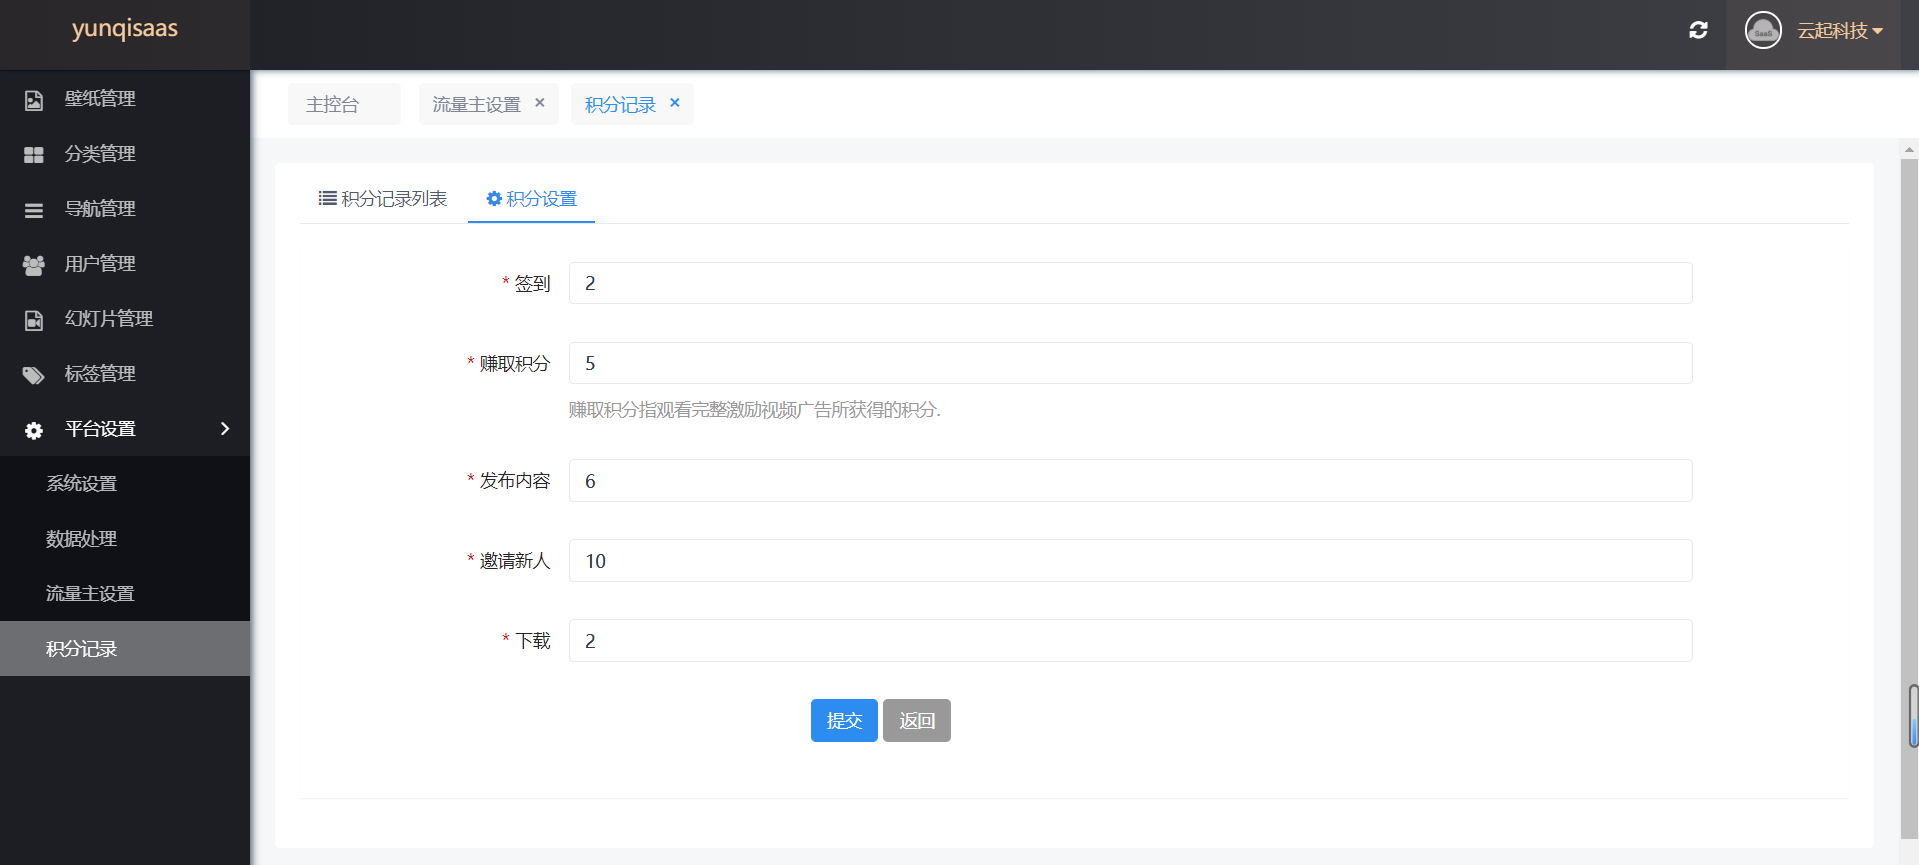Select the 积分设置 tab

click(531, 198)
